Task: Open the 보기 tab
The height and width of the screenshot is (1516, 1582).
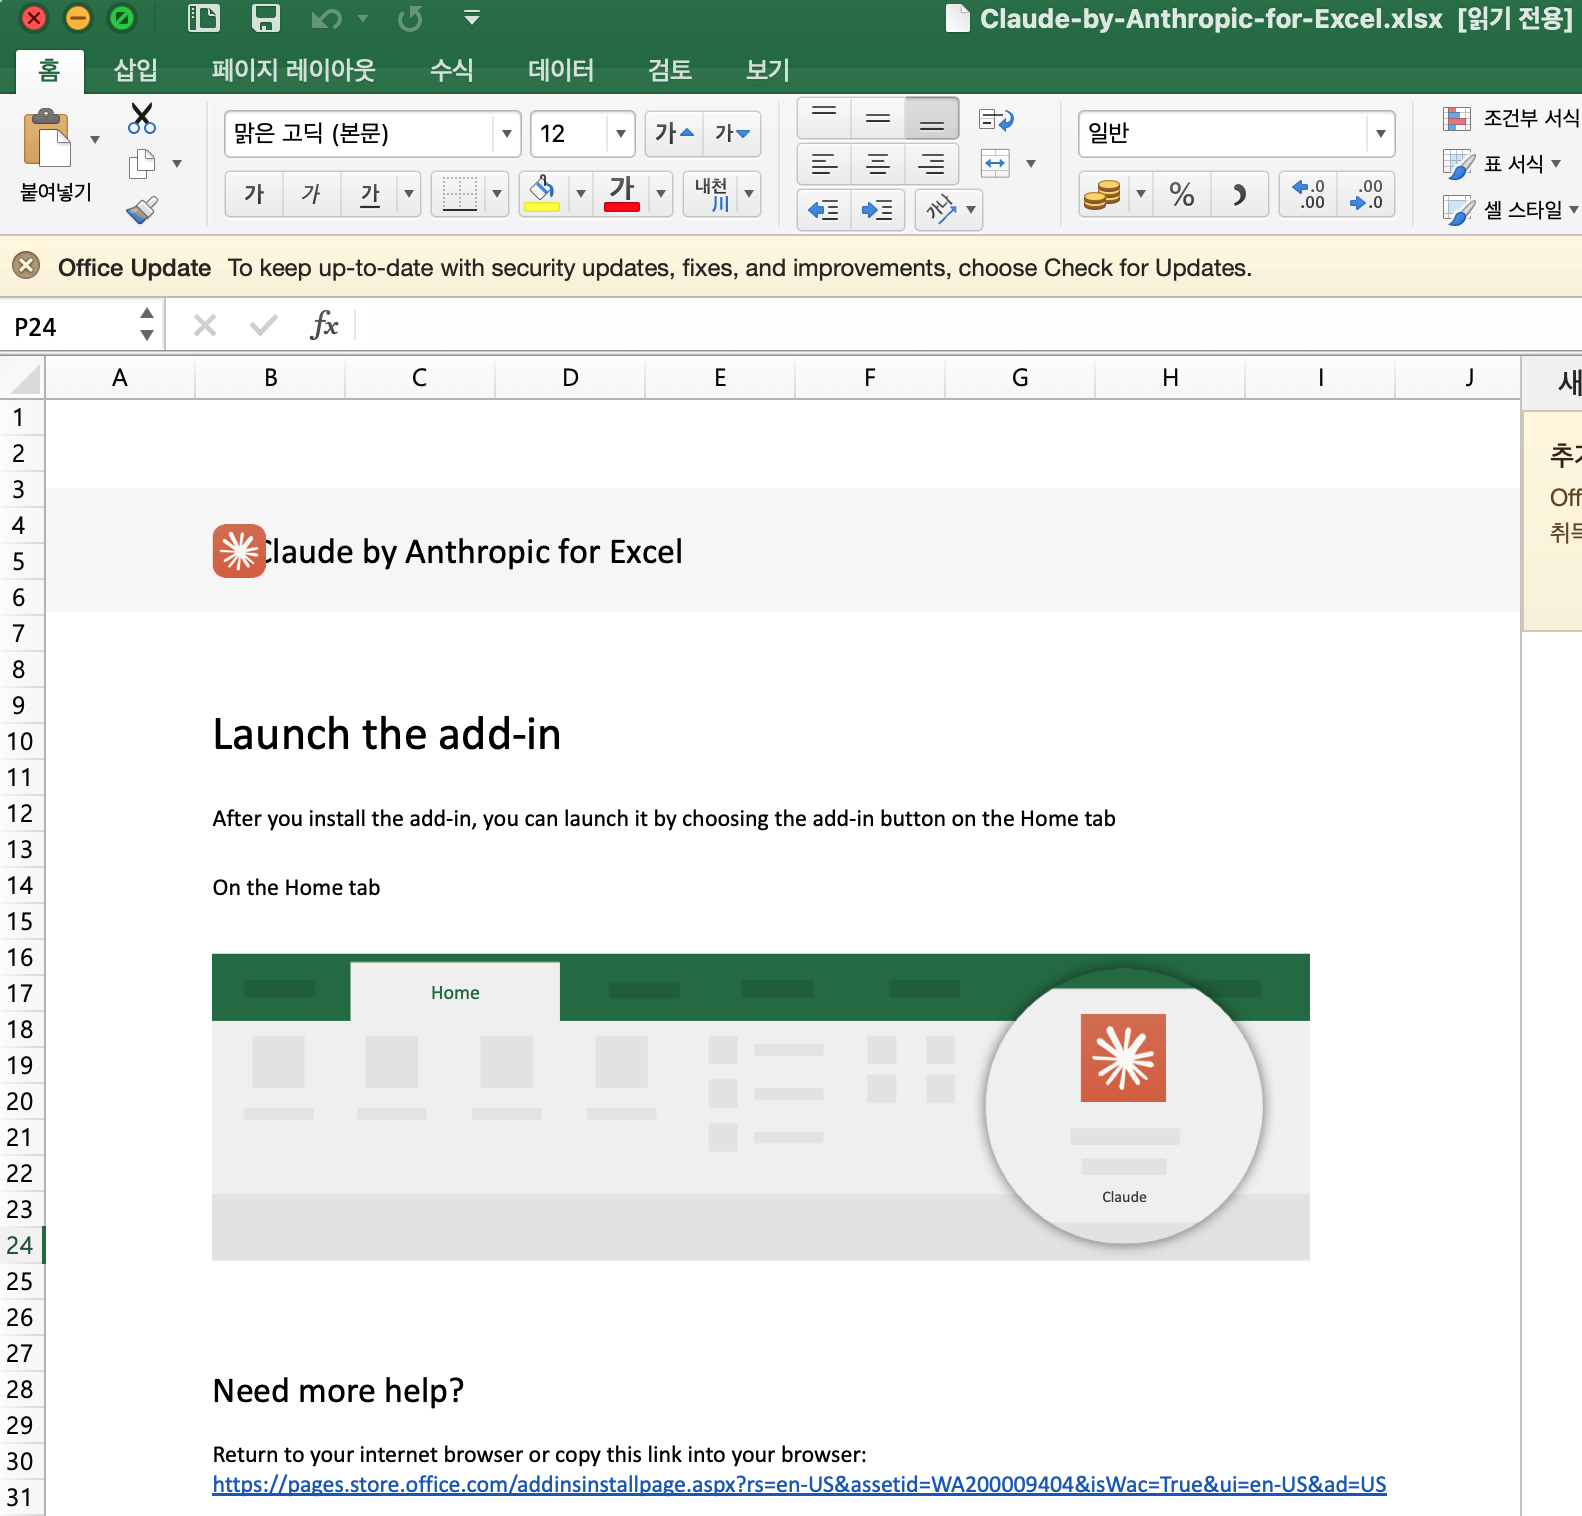Action: coord(768,70)
